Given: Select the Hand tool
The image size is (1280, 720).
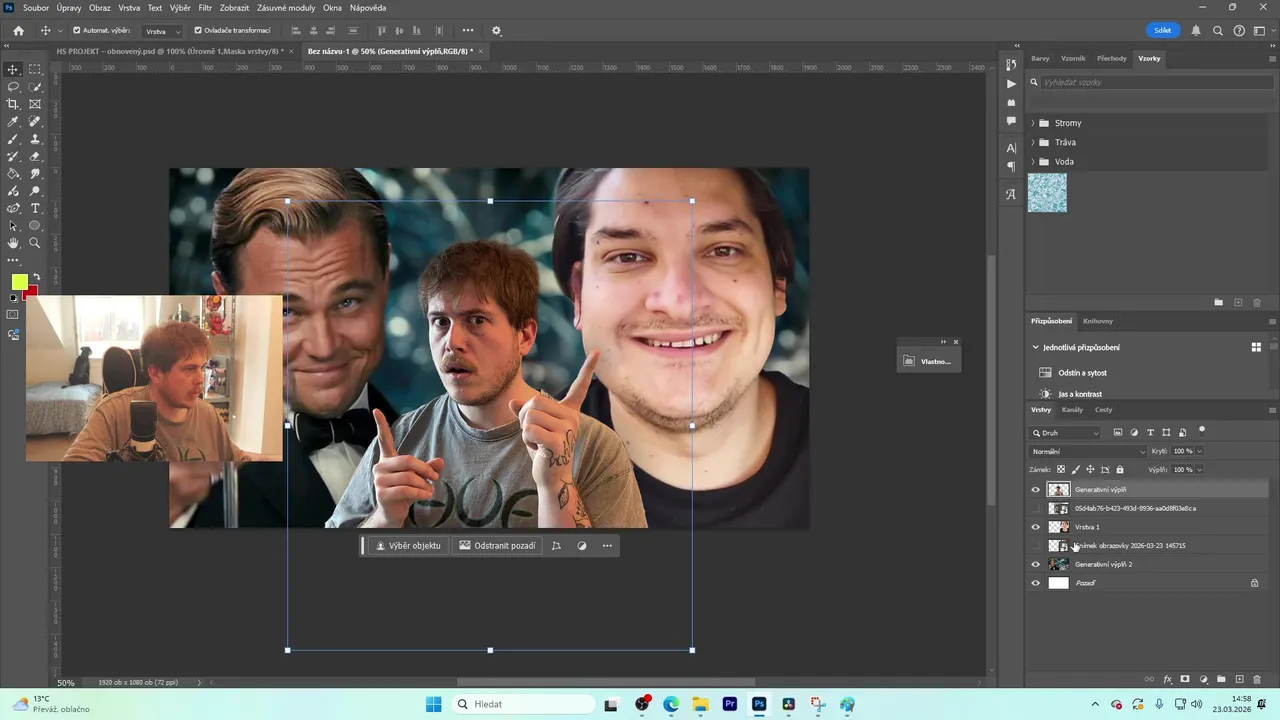Looking at the screenshot, I should pyautogui.click(x=13, y=243).
